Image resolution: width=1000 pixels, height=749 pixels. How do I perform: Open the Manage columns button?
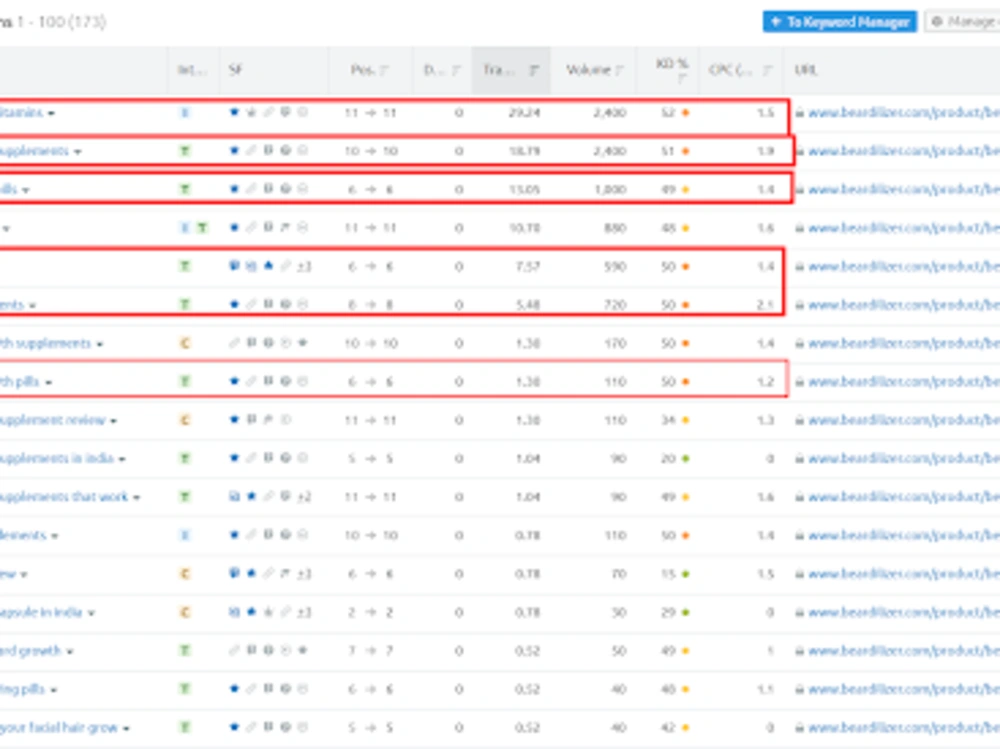[963, 22]
